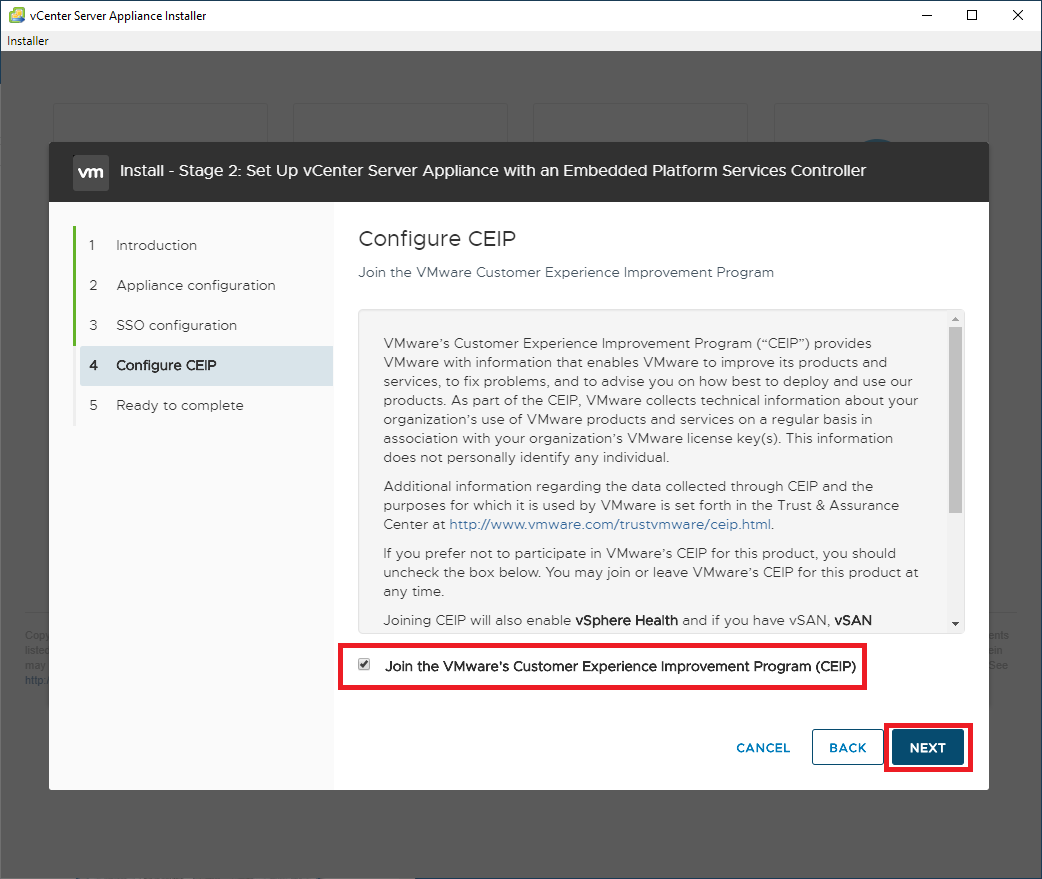Click the vm logo in wizard header
This screenshot has width=1042, height=879.
coord(91,171)
